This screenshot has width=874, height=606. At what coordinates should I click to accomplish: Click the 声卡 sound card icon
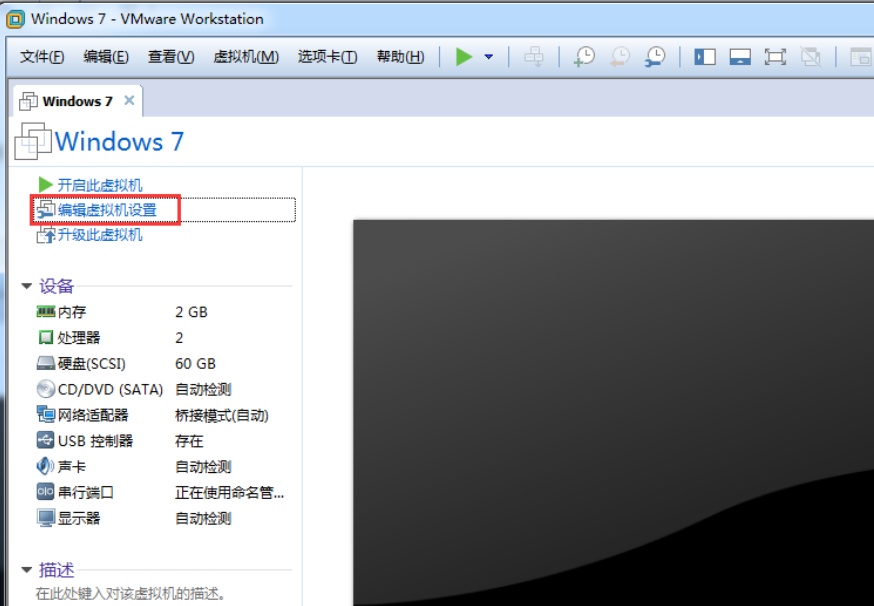(x=46, y=466)
